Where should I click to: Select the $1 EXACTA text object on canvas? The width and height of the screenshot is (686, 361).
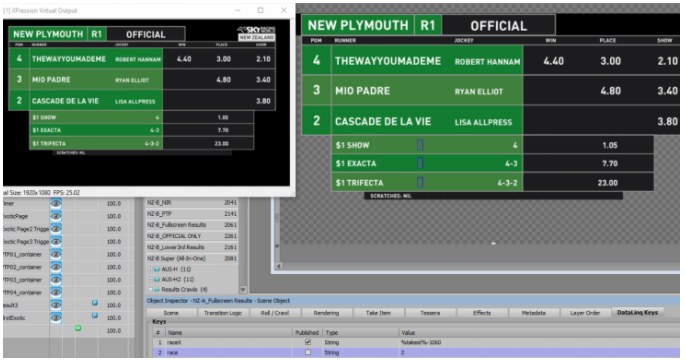click(x=356, y=164)
